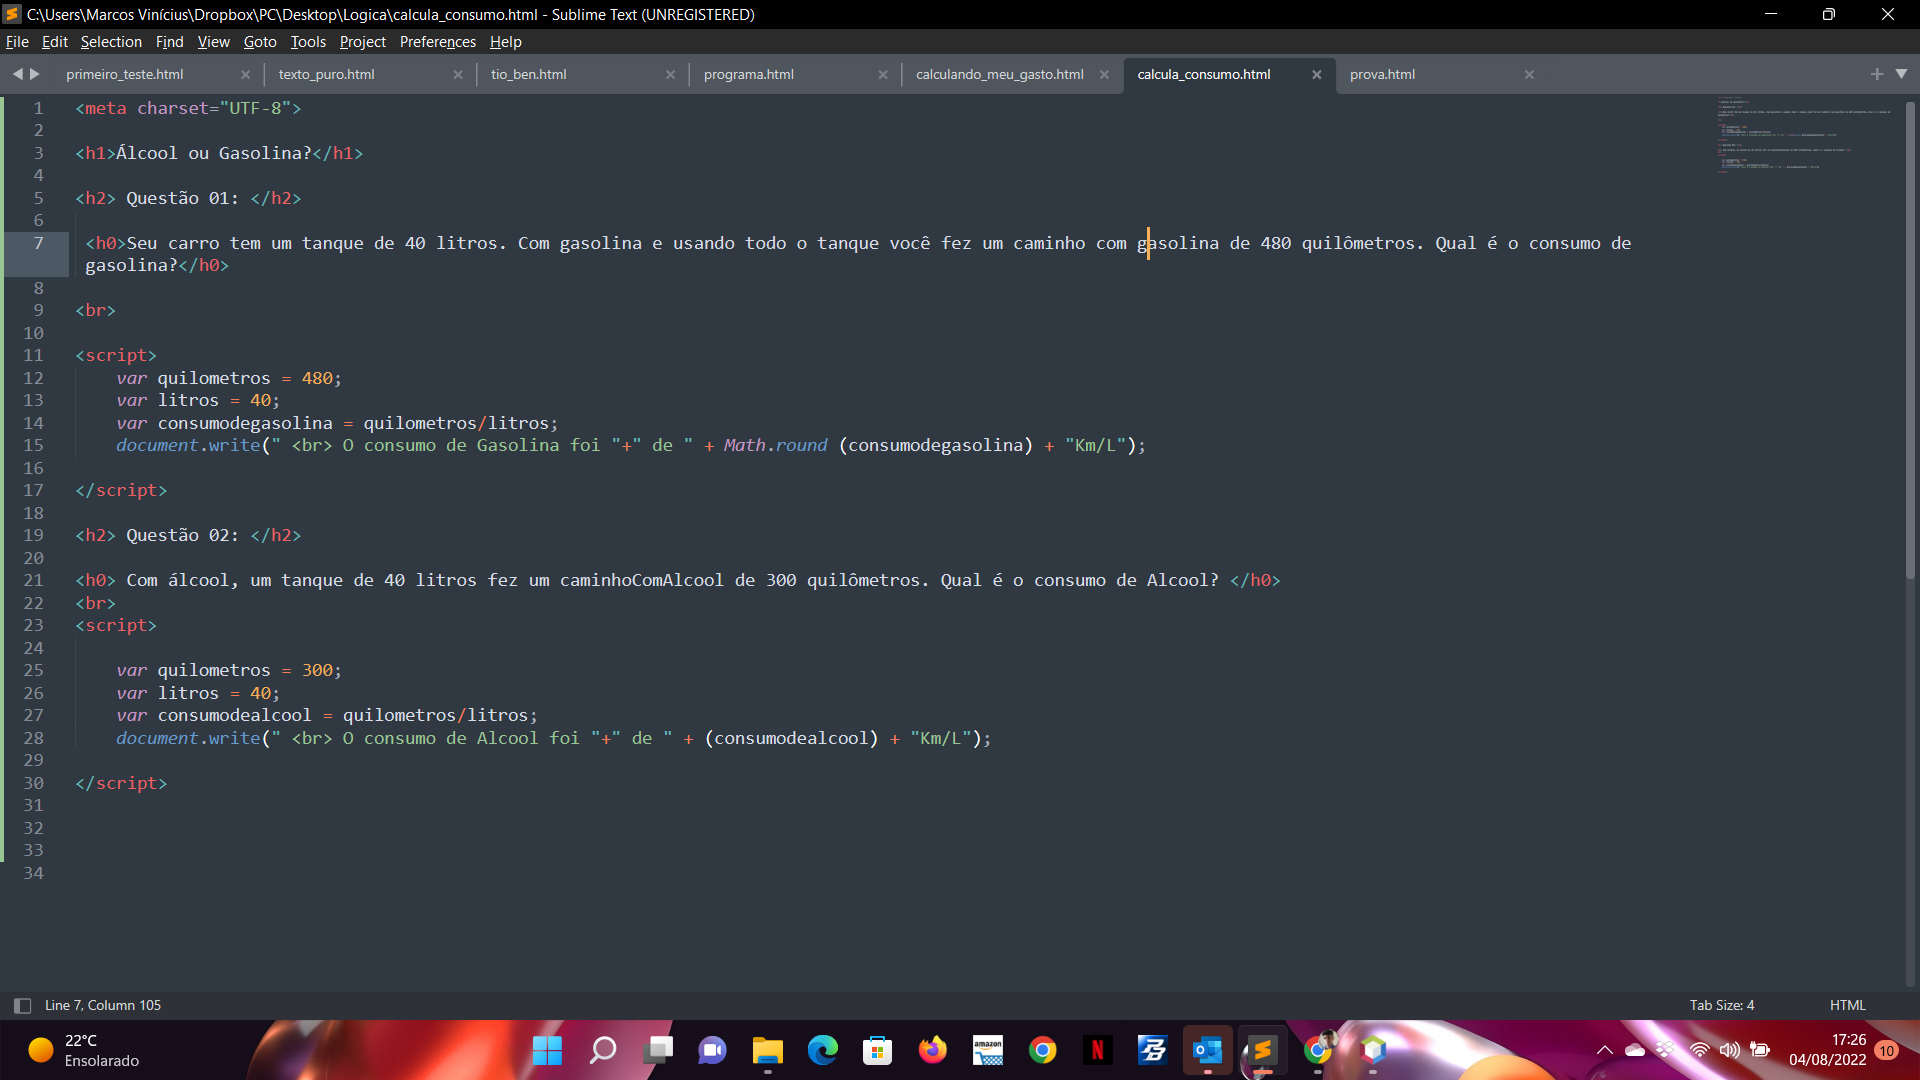The width and height of the screenshot is (1920, 1080).
Task: Open the File menu
Action: coord(17,42)
